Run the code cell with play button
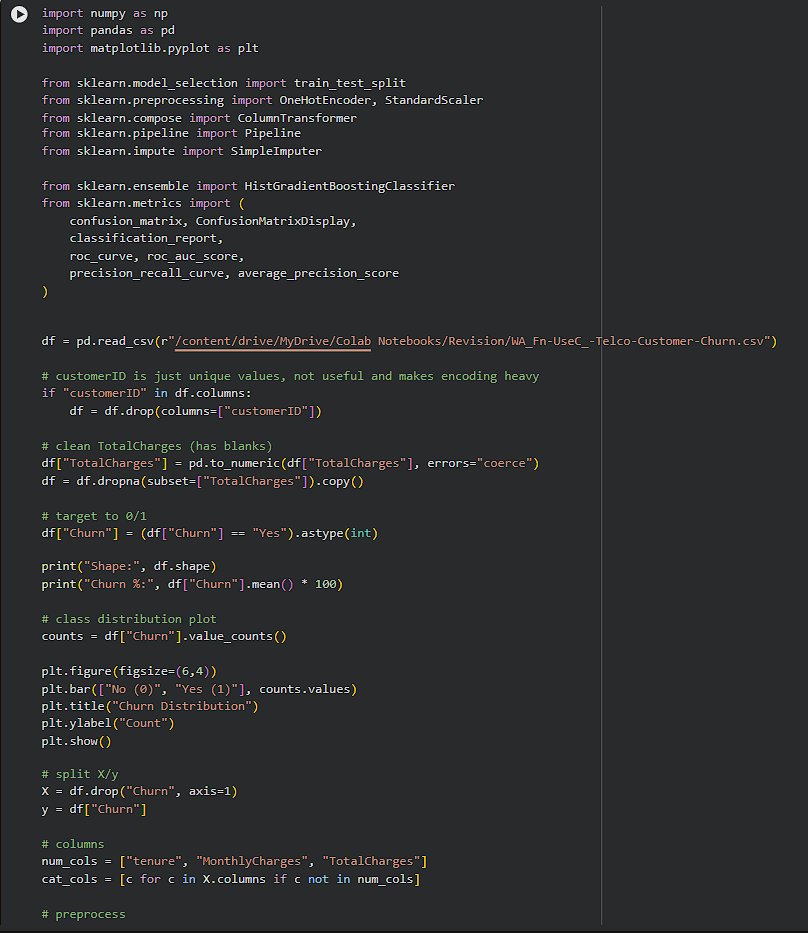Image resolution: width=808 pixels, height=933 pixels. (x=19, y=14)
